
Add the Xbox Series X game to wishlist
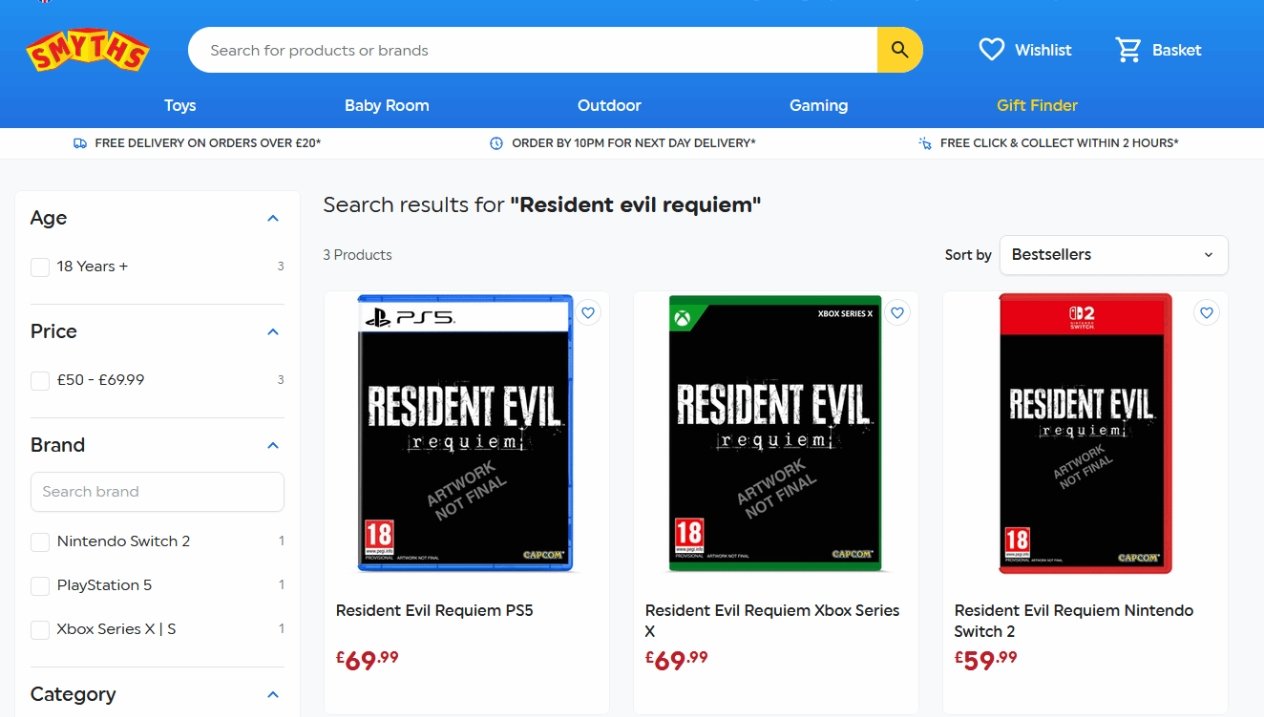coord(897,313)
